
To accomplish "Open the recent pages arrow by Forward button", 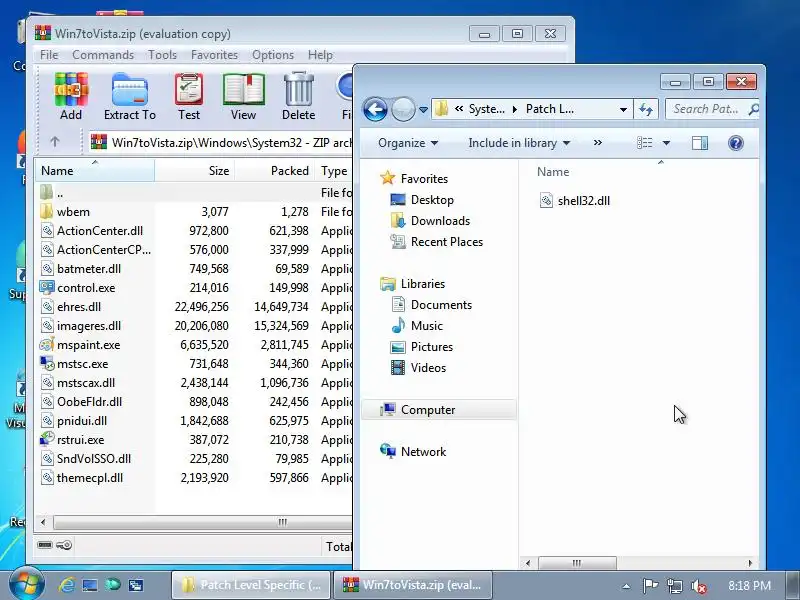I will [x=423, y=110].
